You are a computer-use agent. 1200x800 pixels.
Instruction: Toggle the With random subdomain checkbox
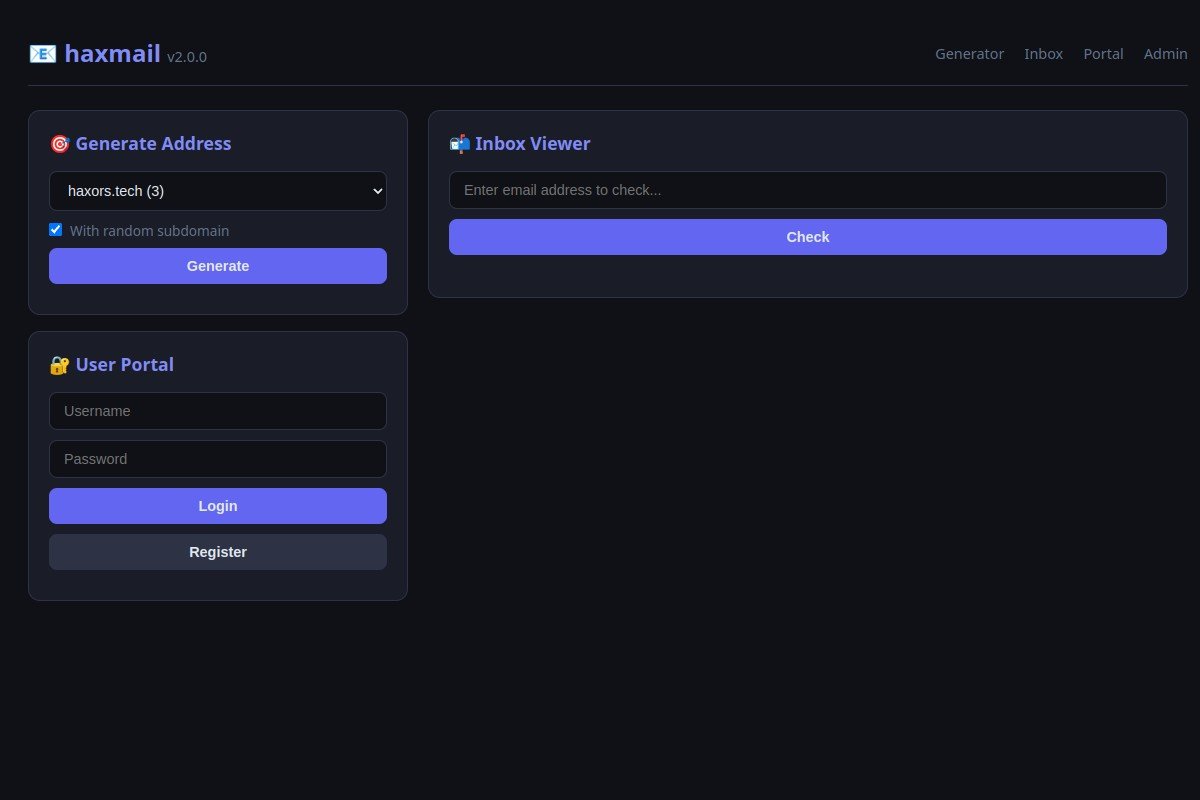(x=56, y=230)
